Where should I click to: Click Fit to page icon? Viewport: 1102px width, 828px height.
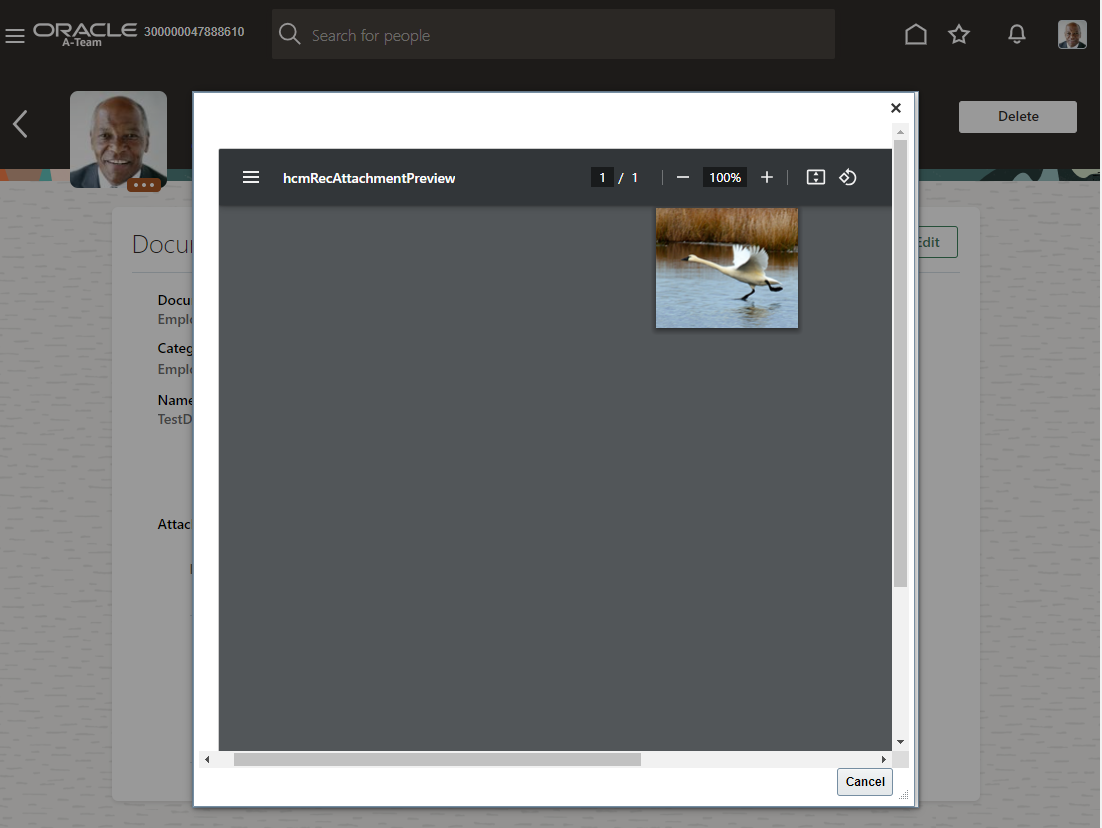(x=815, y=177)
